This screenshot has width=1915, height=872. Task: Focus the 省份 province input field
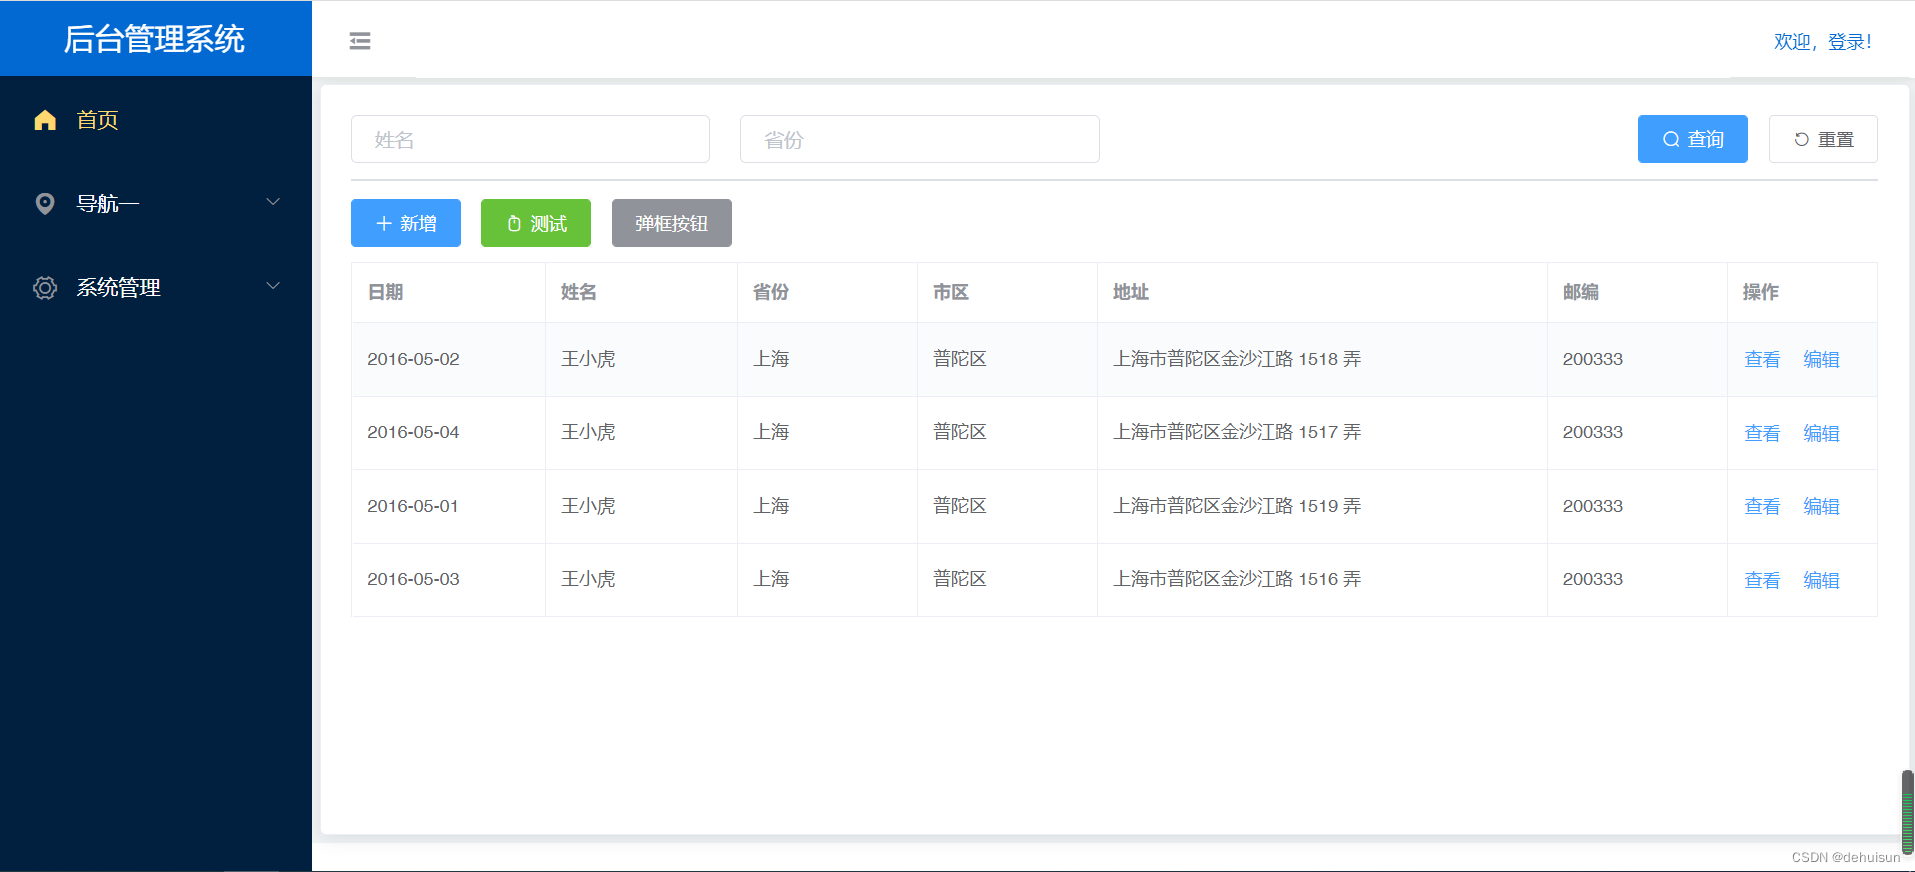tap(919, 140)
